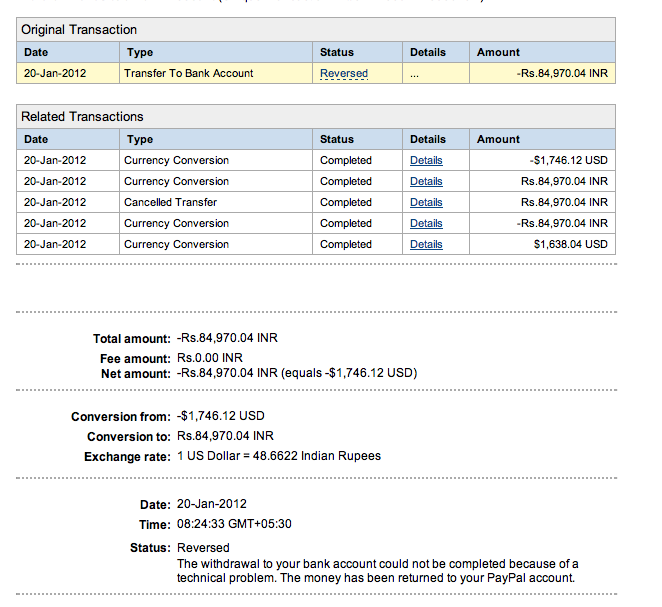The image size is (662, 607).
Task: Open Details for the -Rs.84,970.04 INR currency conversion
Action: (x=426, y=223)
